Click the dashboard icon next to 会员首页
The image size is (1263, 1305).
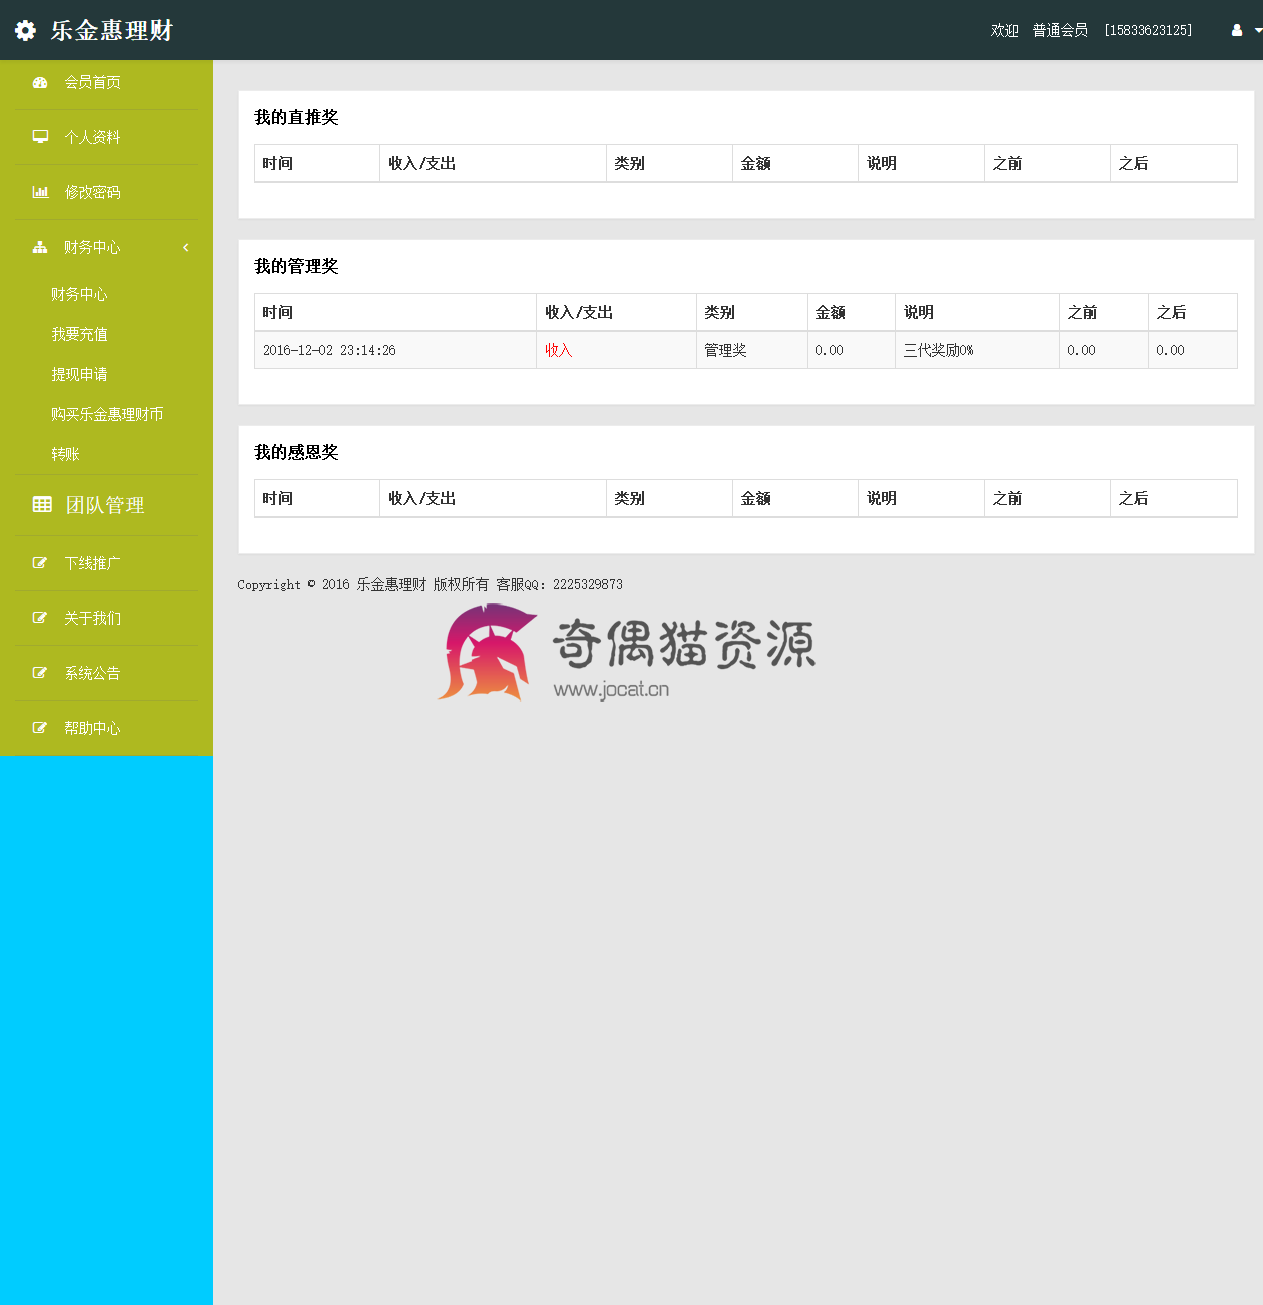40,83
